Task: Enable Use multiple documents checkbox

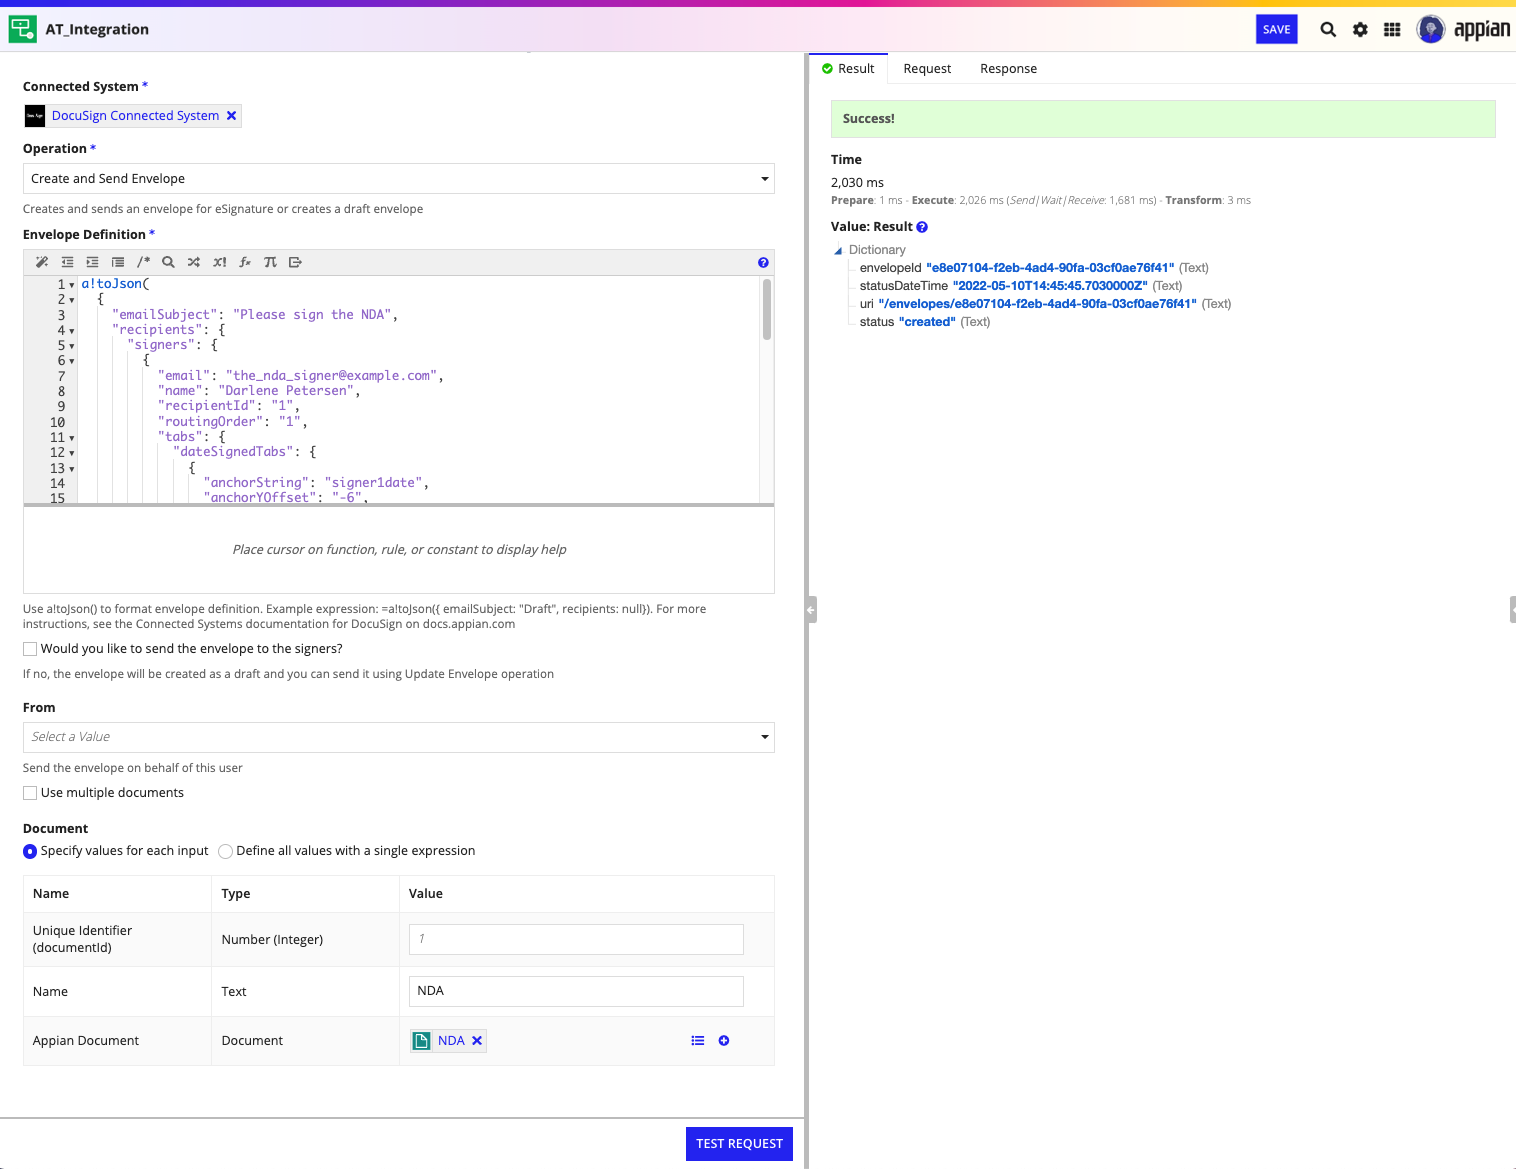Action: [30, 793]
